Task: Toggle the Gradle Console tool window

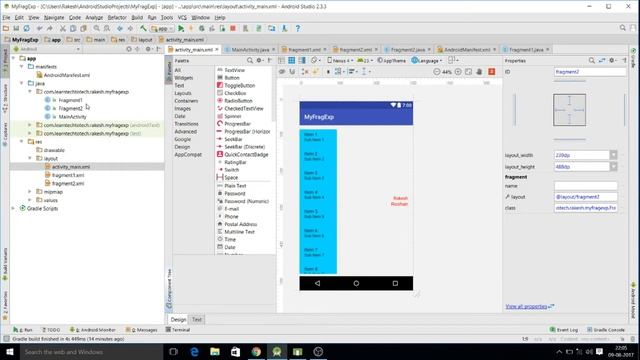Action: click(x=606, y=329)
